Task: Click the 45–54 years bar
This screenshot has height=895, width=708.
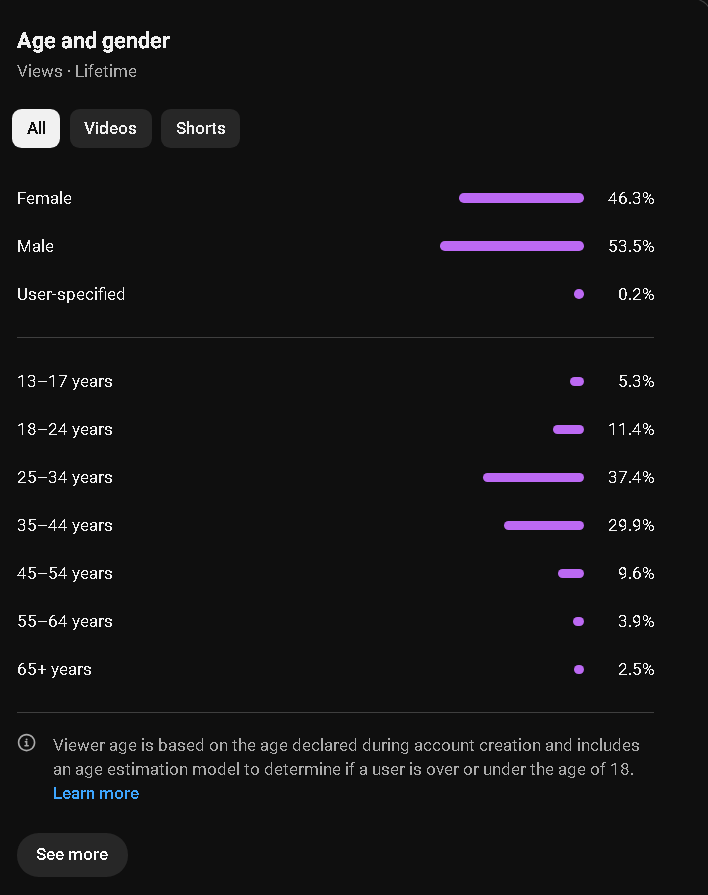Action: pyautogui.click(x=571, y=573)
